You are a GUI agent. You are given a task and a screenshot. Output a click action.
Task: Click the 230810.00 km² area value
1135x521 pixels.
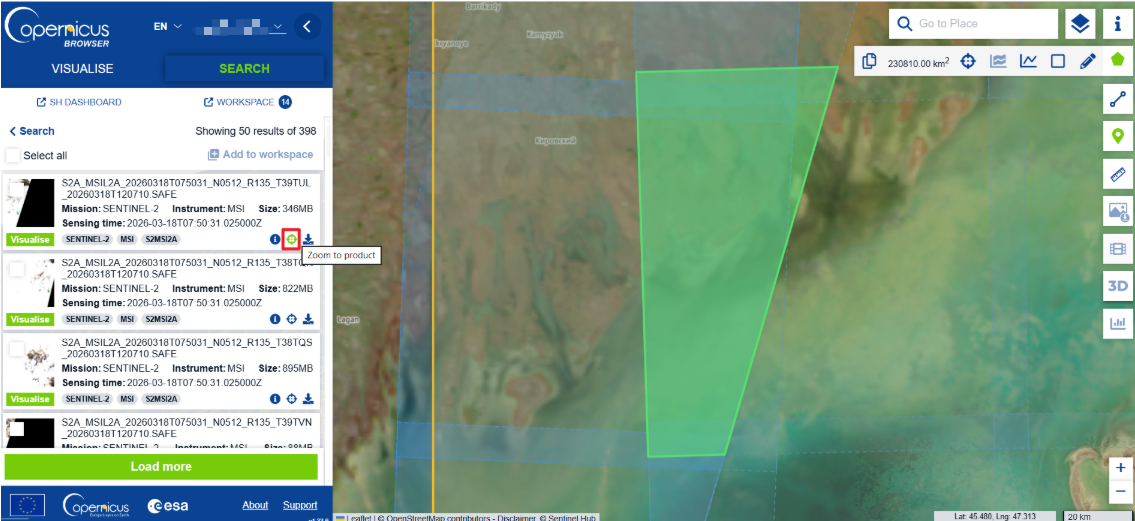(919, 63)
